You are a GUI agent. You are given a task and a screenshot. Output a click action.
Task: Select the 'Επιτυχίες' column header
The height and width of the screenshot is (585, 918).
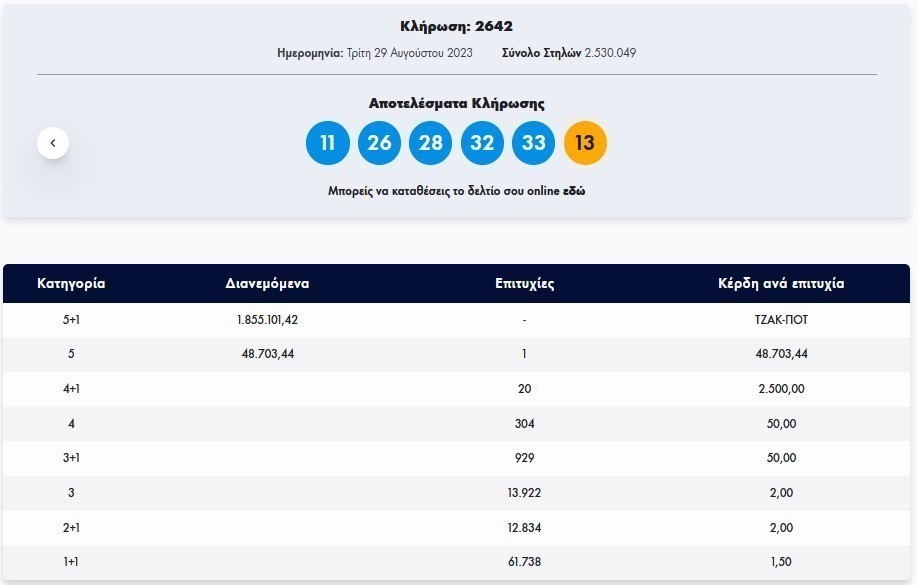point(524,283)
